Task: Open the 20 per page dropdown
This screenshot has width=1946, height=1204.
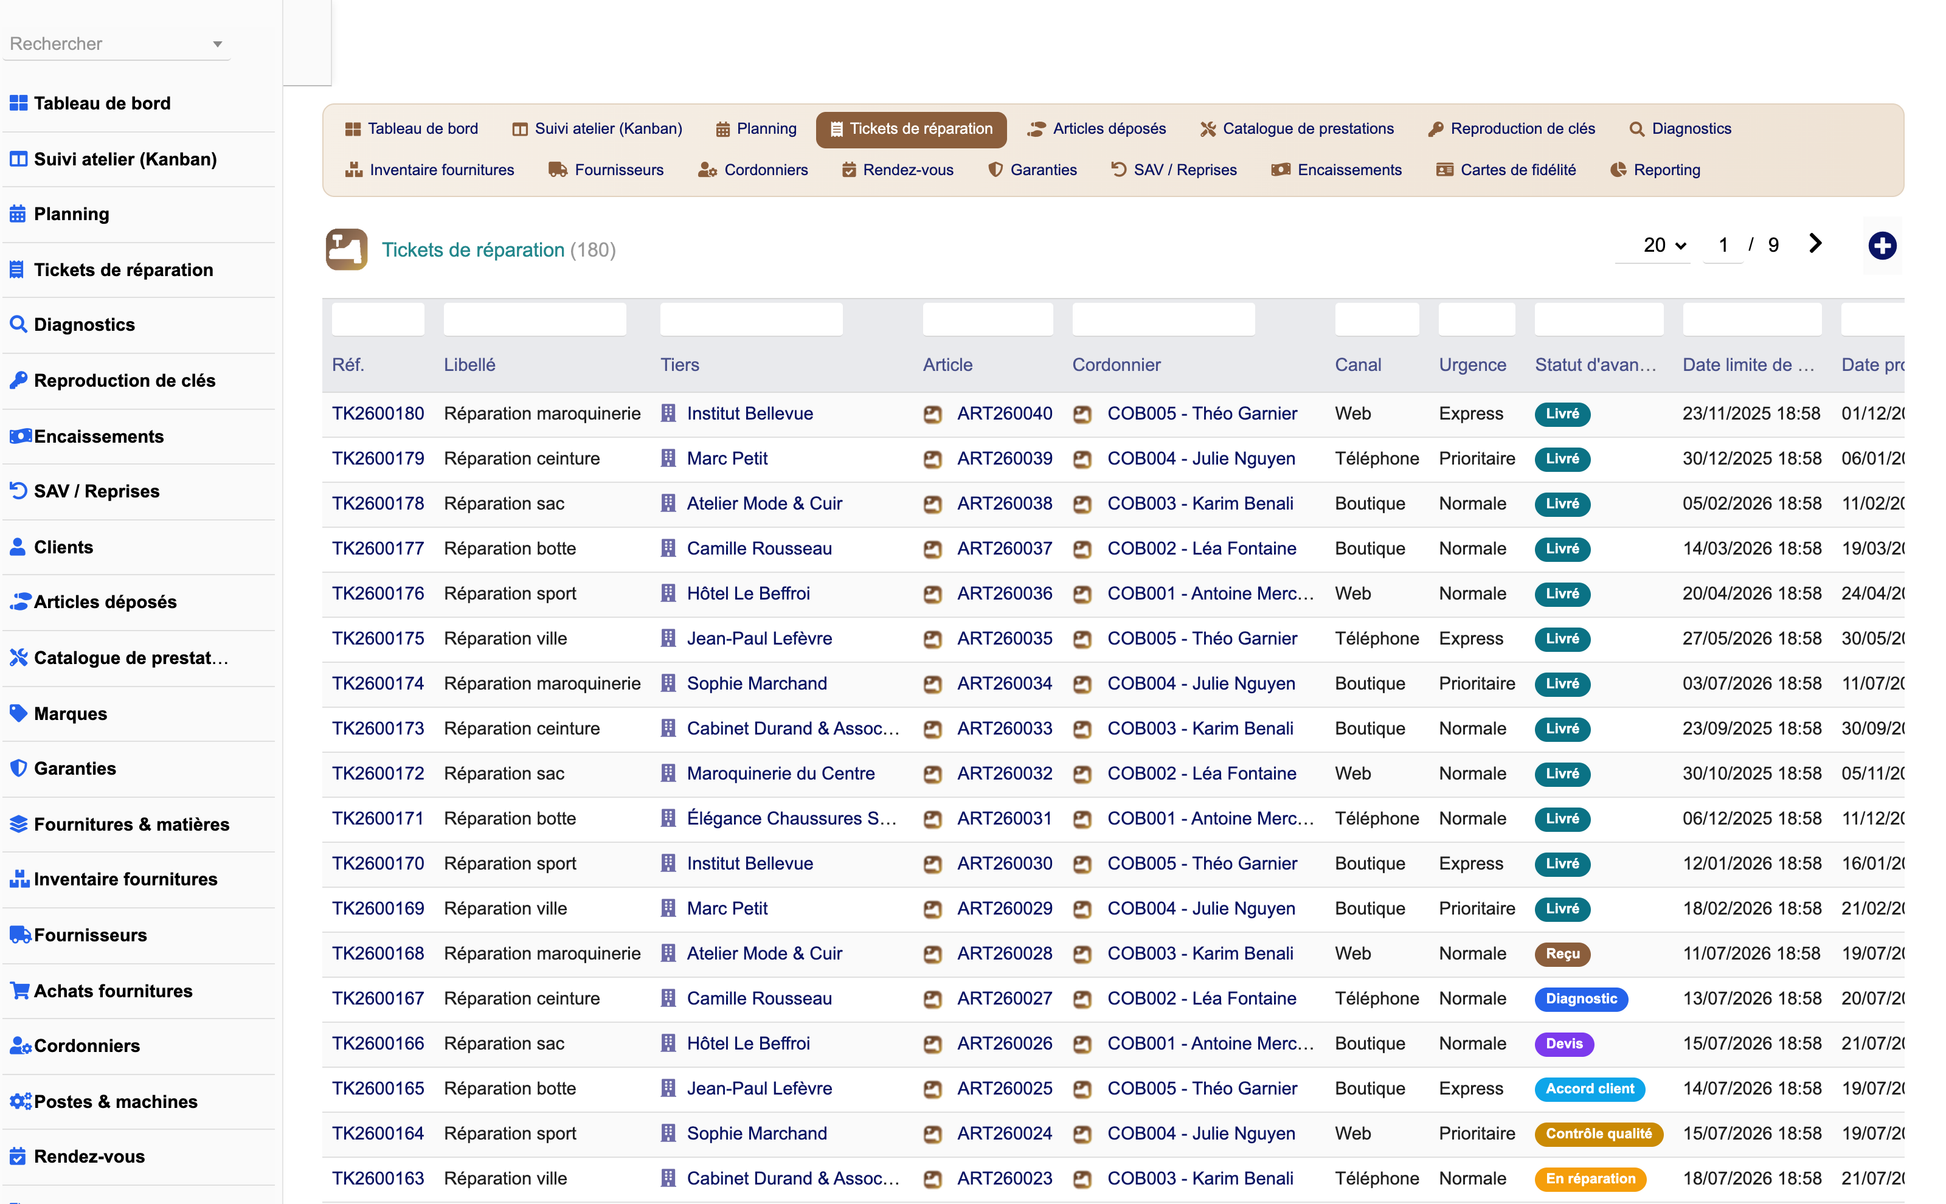Action: point(1664,245)
